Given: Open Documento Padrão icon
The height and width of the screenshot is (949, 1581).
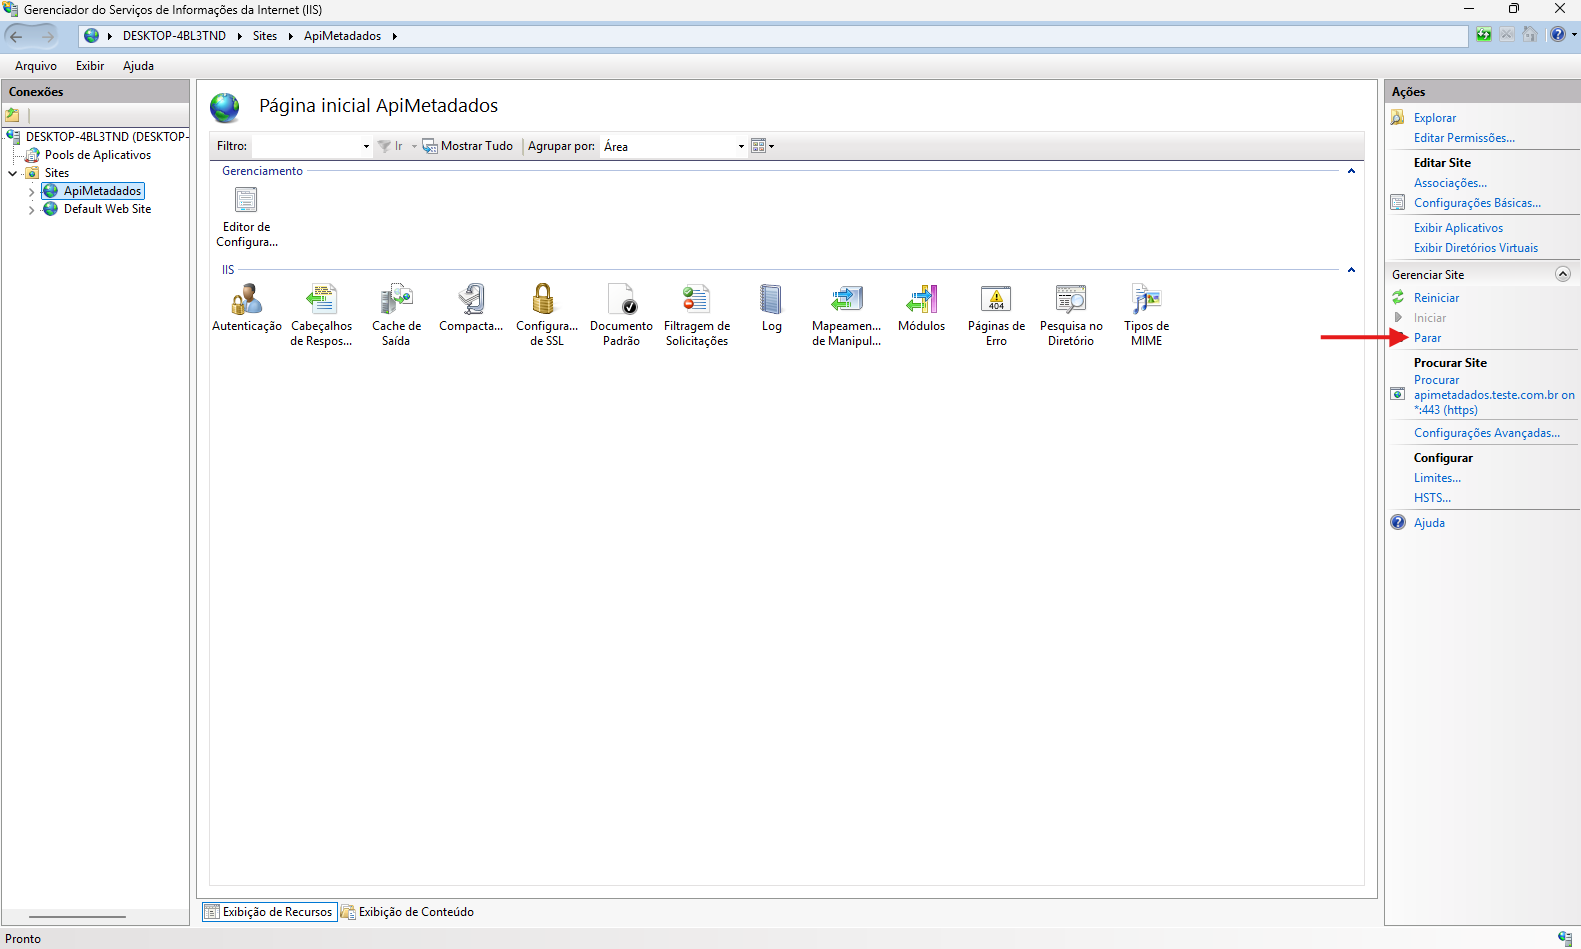Looking at the screenshot, I should pyautogui.click(x=621, y=299).
